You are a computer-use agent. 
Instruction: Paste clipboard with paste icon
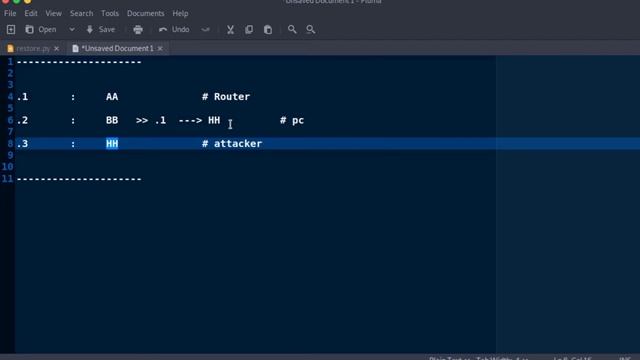268,29
